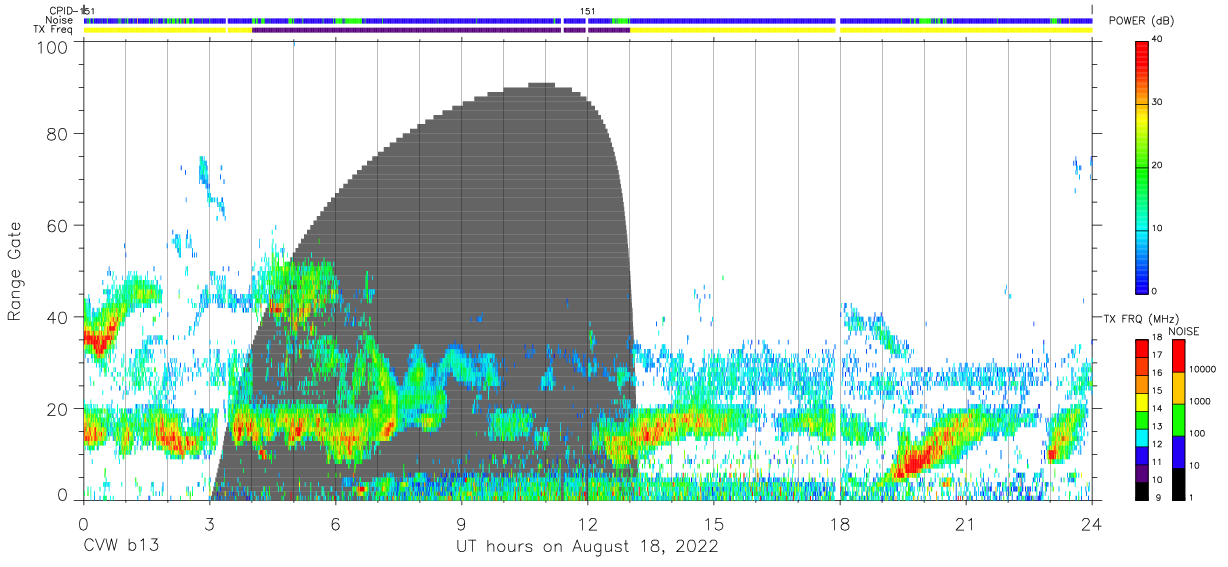Click the Range Gate axis tick '40'

coord(59,317)
